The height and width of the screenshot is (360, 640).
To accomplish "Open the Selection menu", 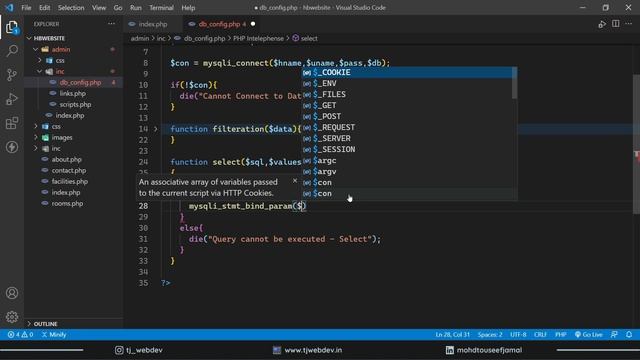I will (x=71, y=8).
